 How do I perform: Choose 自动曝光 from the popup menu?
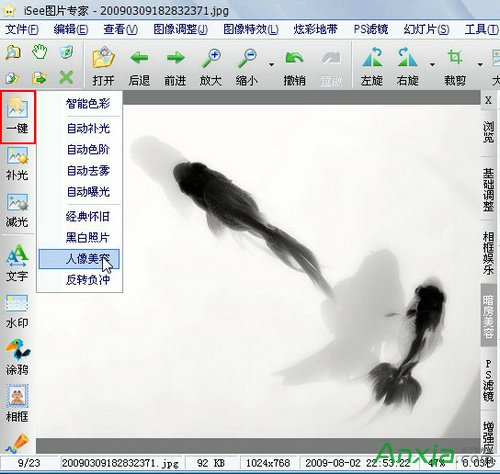pyautogui.click(x=79, y=192)
